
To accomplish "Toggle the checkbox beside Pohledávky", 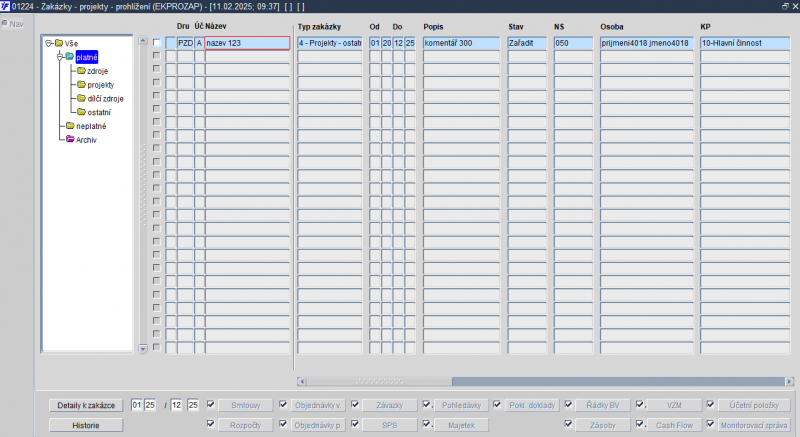I will coord(427,404).
